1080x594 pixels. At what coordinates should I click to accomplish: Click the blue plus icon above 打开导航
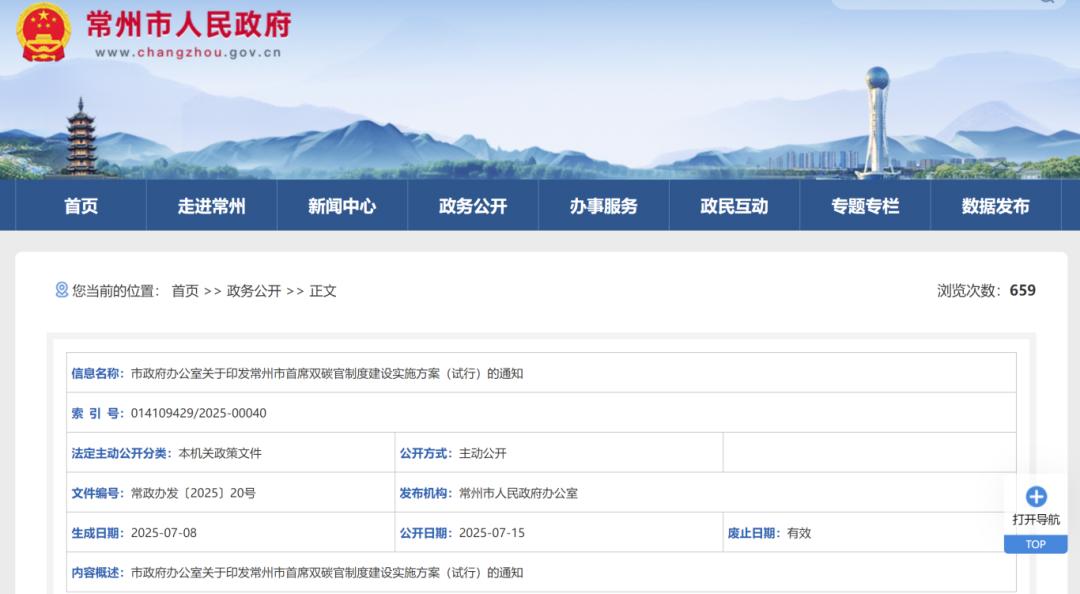pyautogui.click(x=1036, y=496)
